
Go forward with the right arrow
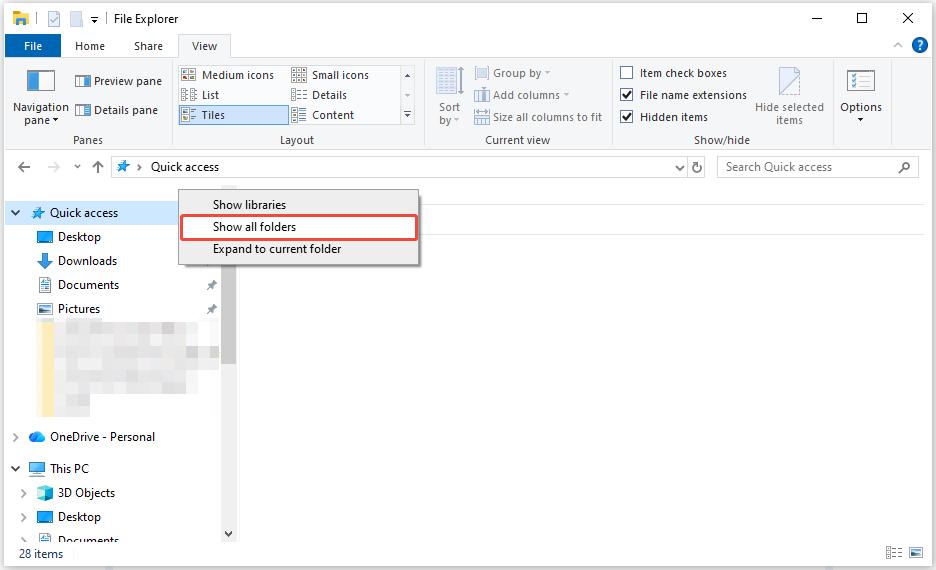[x=54, y=167]
